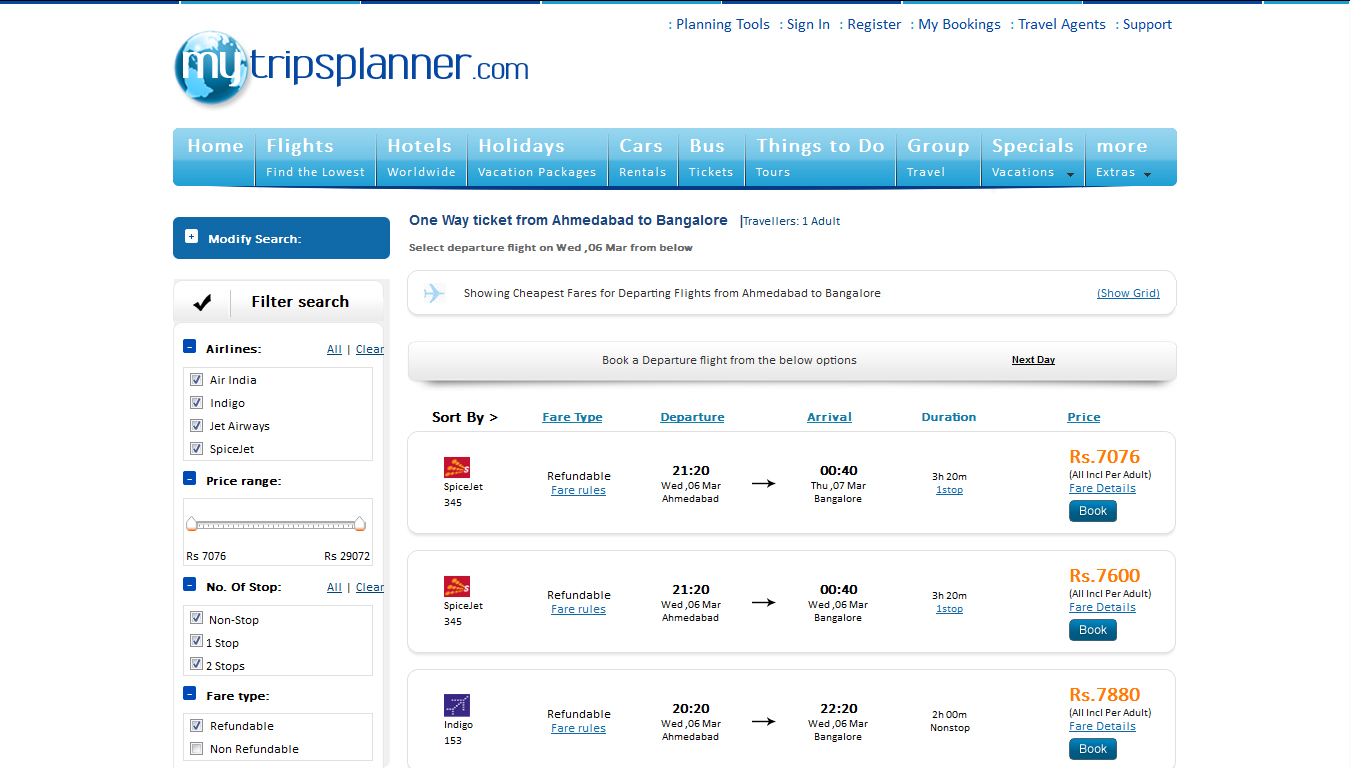Click the Modify Search bar
Screen dimensions: 1350x768
click(281, 238)
